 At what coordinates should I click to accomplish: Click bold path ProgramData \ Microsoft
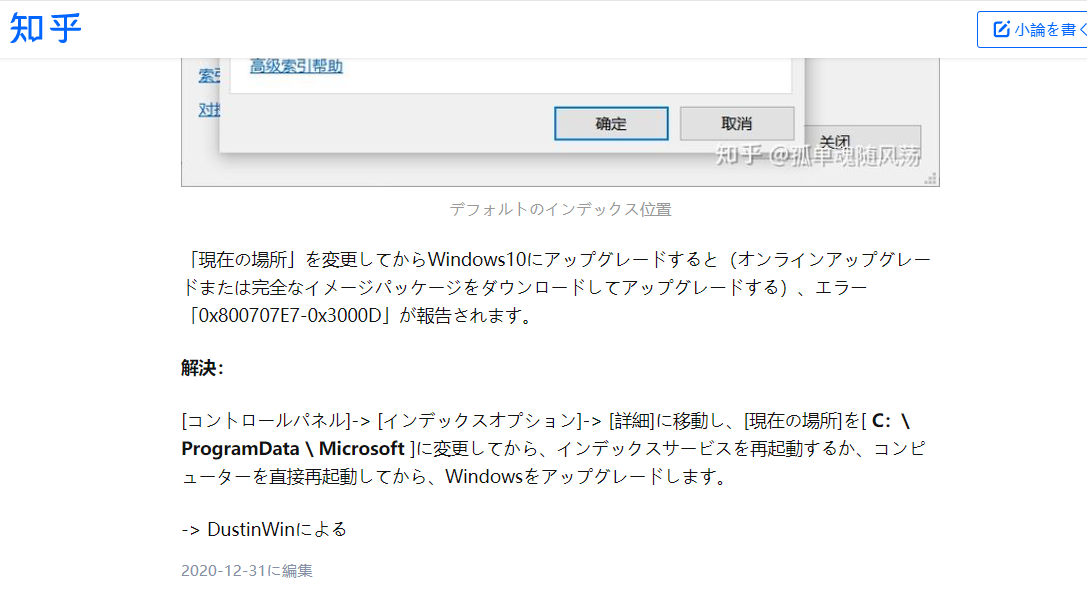coord(293,449)
